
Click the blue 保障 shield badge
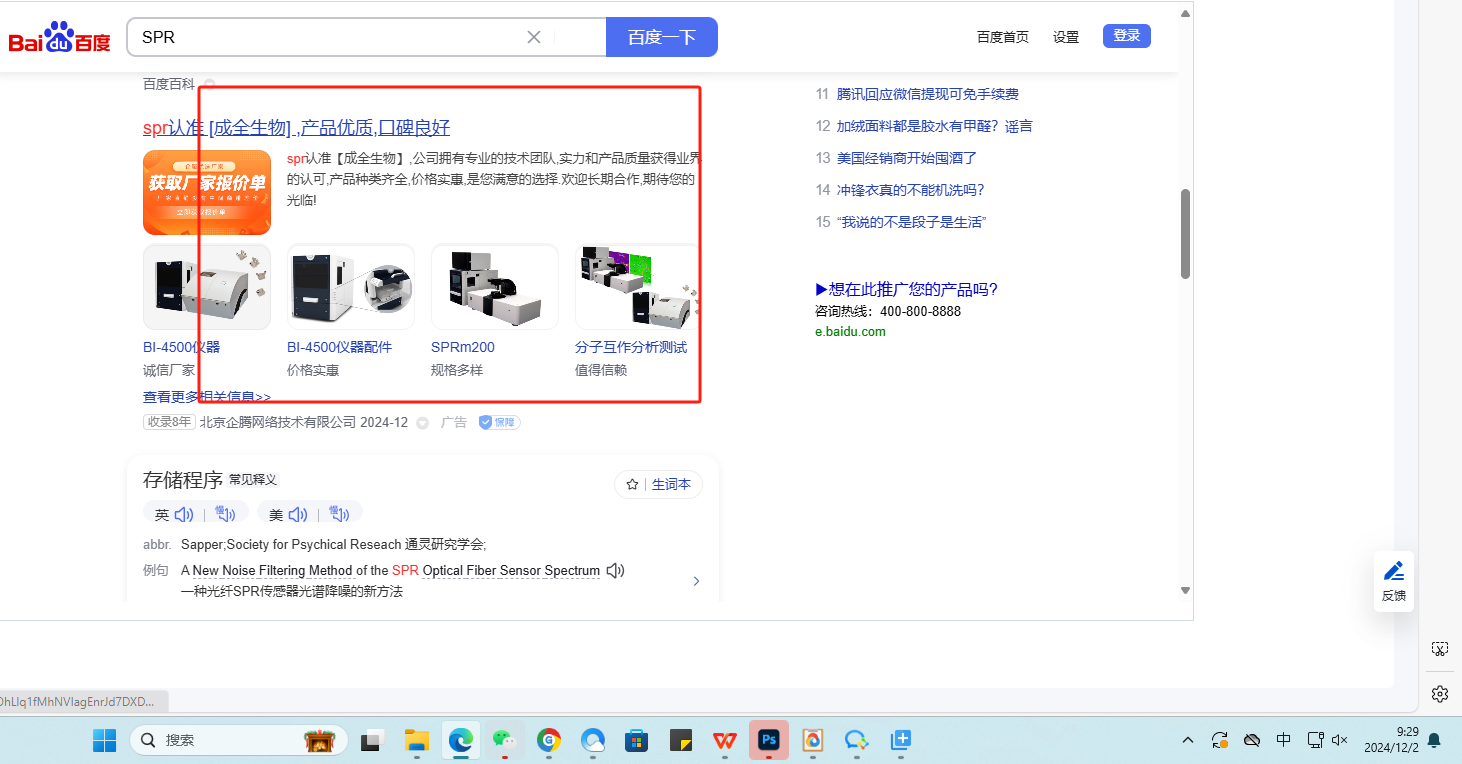click(x=499, y=422)
